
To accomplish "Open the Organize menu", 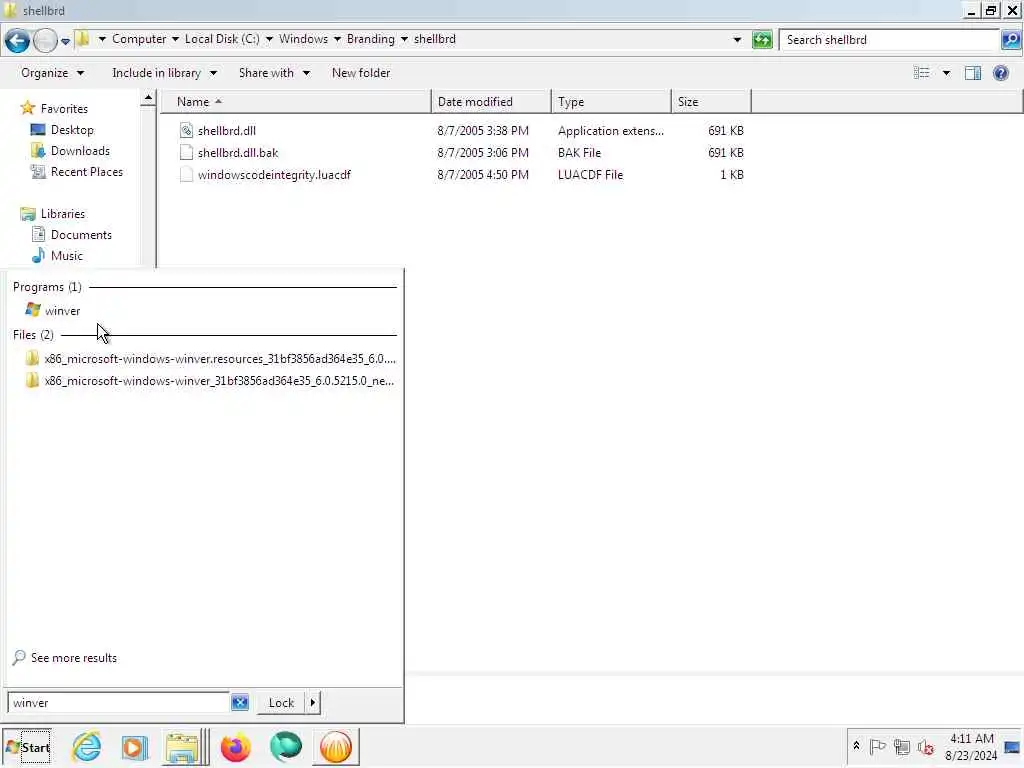I will point(52,73).
